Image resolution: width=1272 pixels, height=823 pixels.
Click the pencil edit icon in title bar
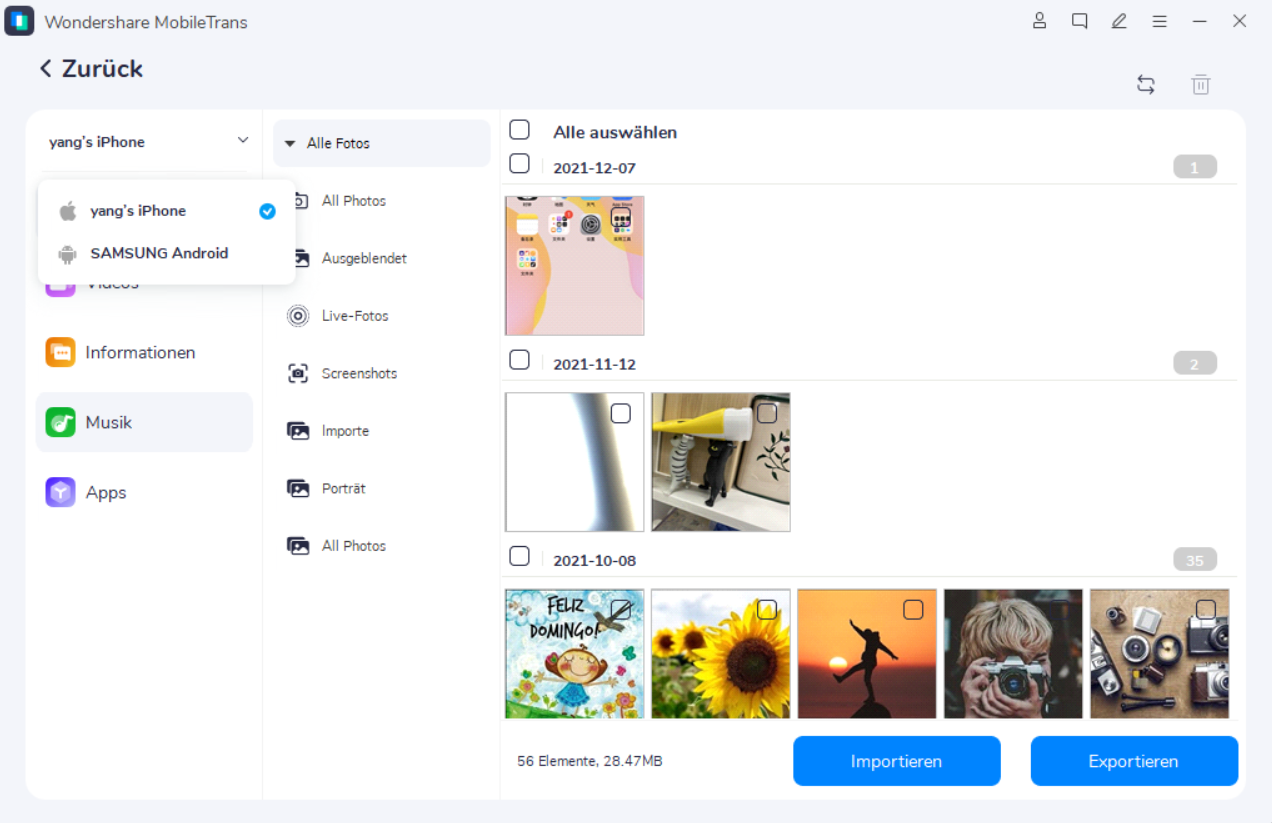point(1119,21)
